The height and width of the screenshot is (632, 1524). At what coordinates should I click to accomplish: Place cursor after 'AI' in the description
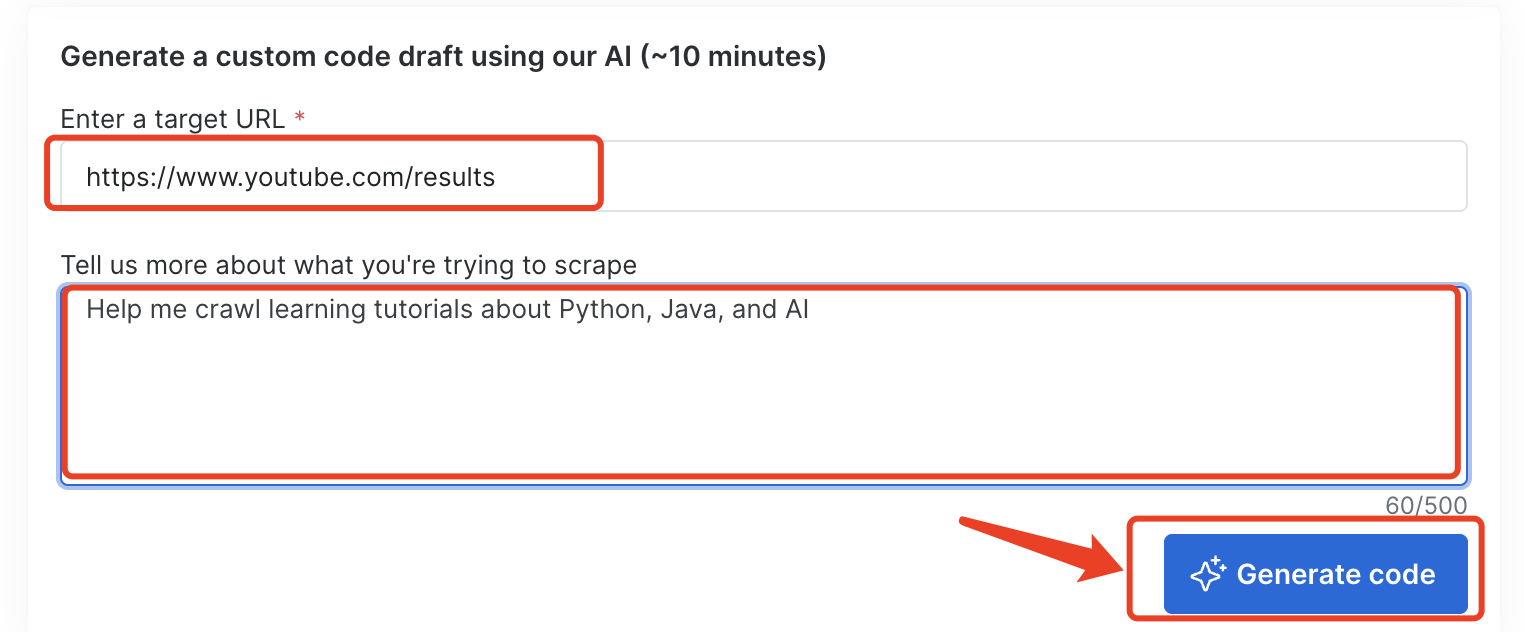(x=810, y=310)
